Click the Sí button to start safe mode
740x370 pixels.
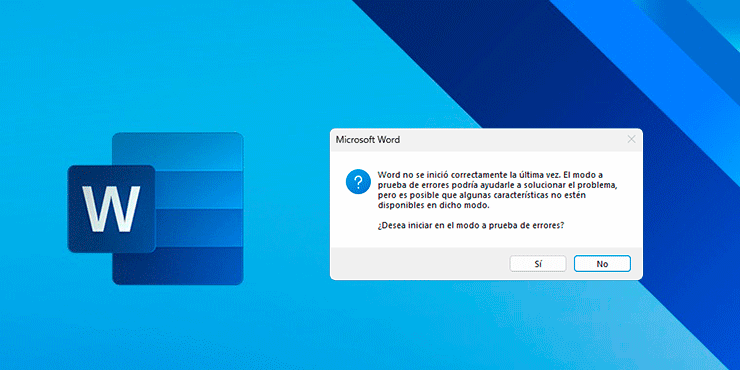538,264
